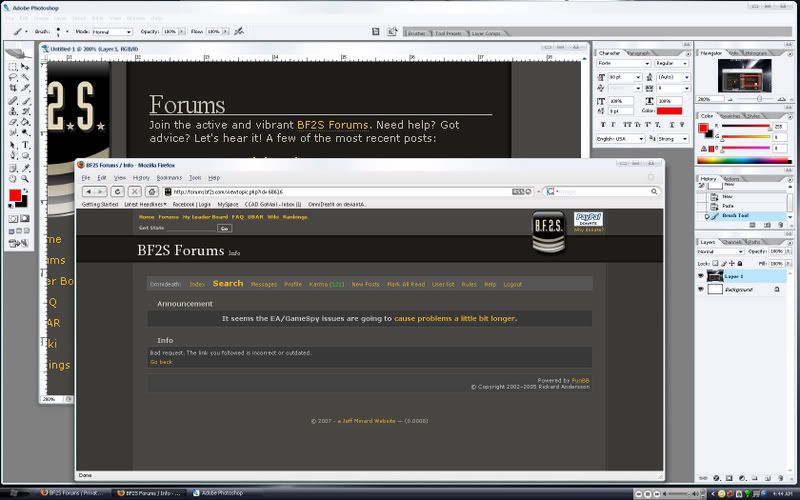The height and width of the screenshot is (500, 800).
Task: Switch to Quick Mask mode
Action: [24, 219]
